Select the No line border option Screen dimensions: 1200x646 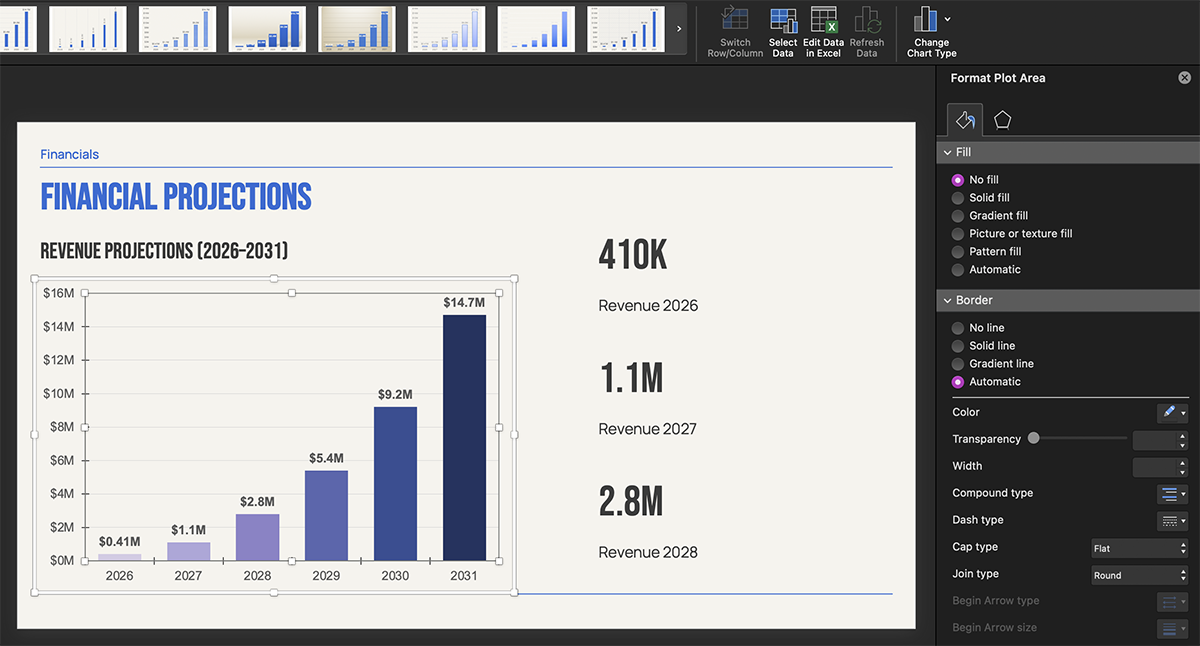958,328
